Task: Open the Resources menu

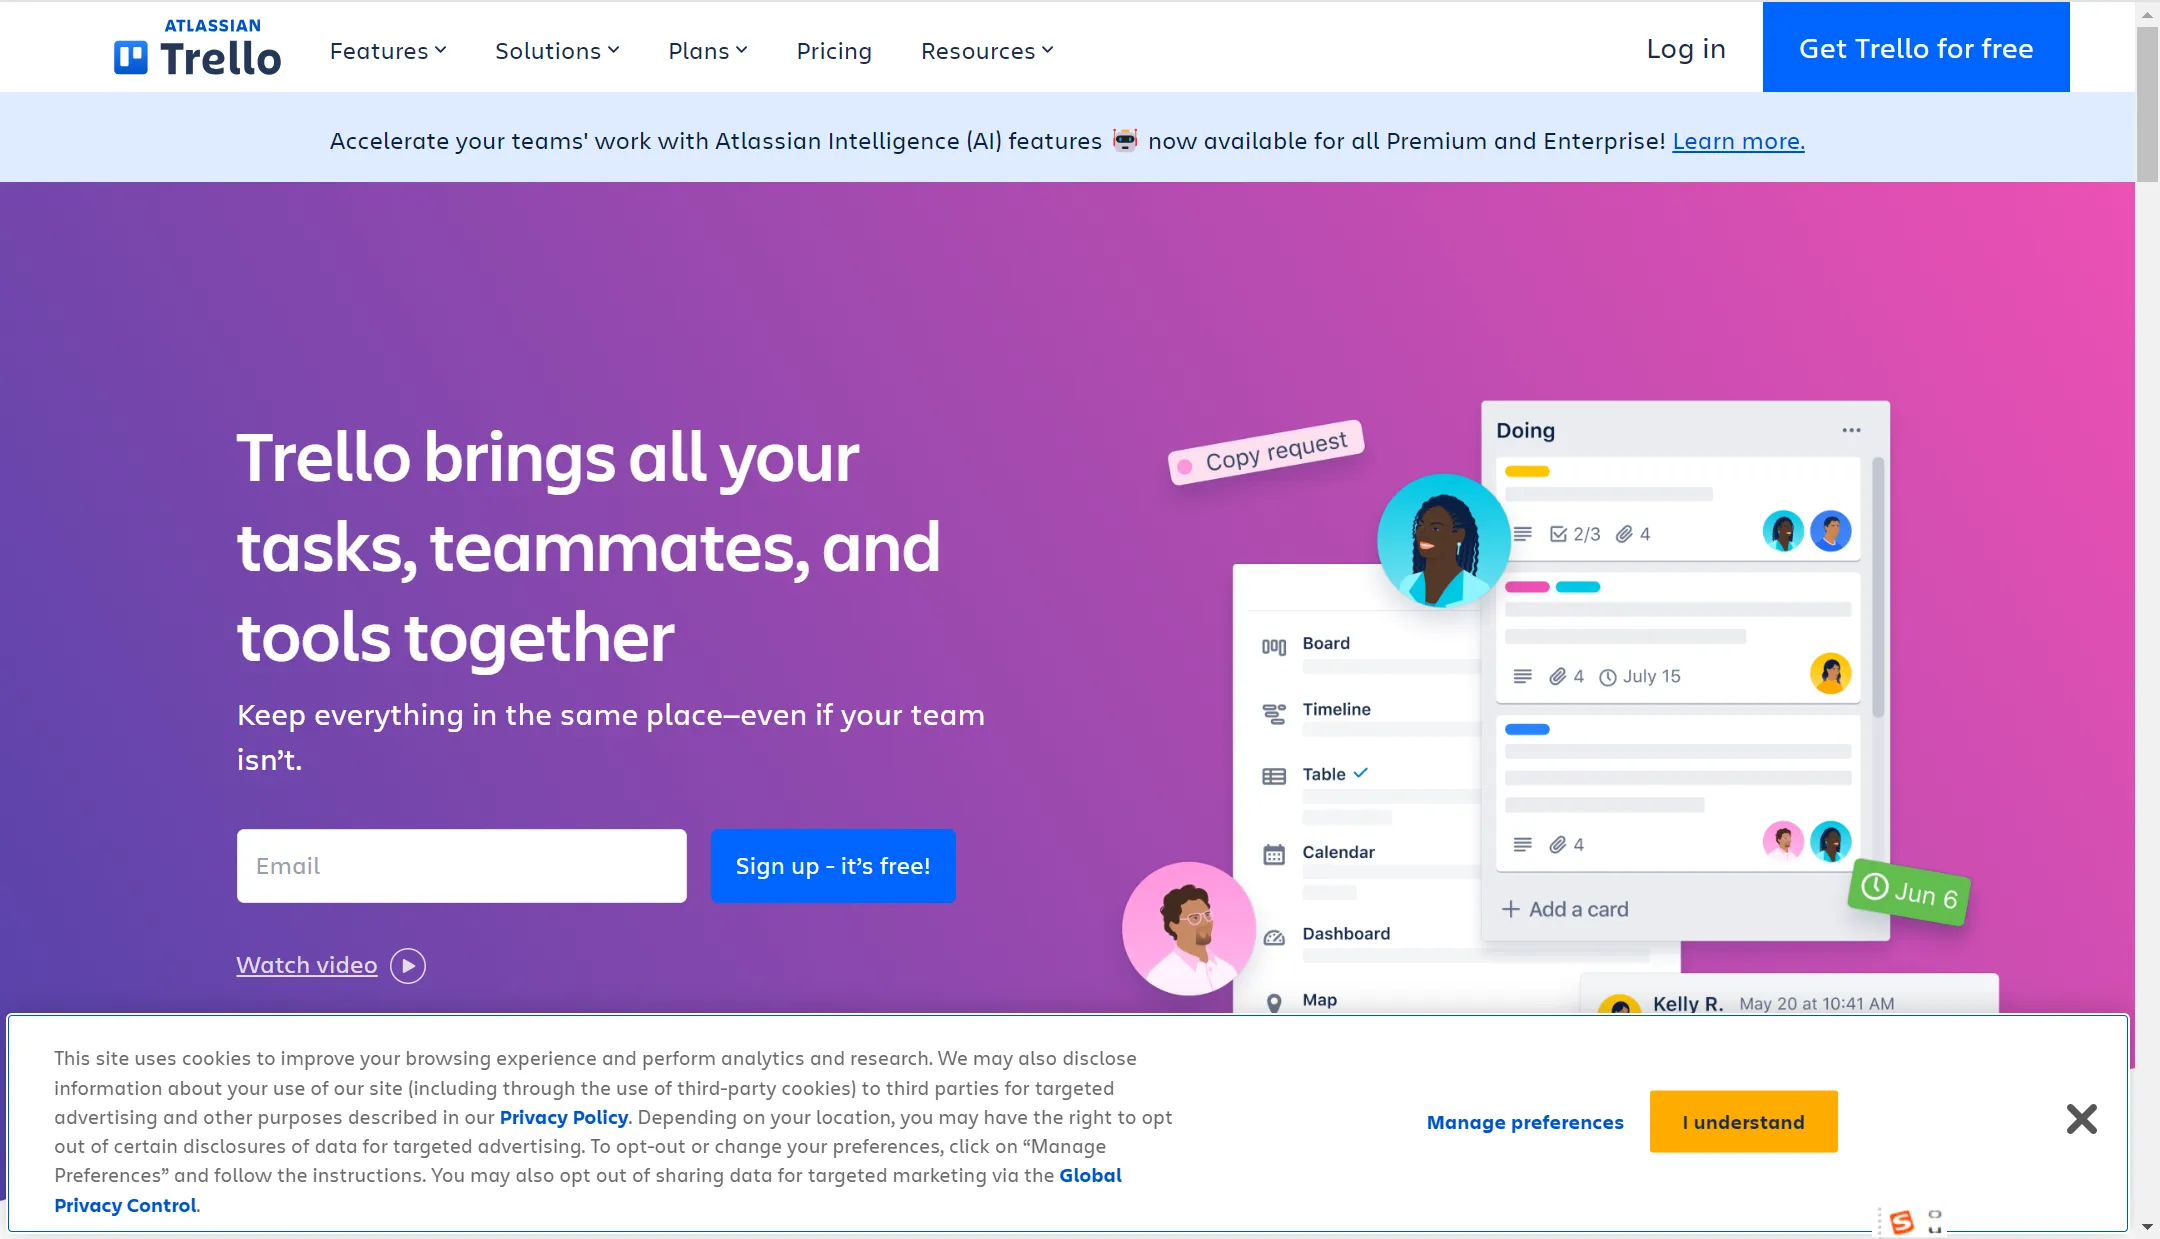Action: pyautogui.click(x=984, y=49)
